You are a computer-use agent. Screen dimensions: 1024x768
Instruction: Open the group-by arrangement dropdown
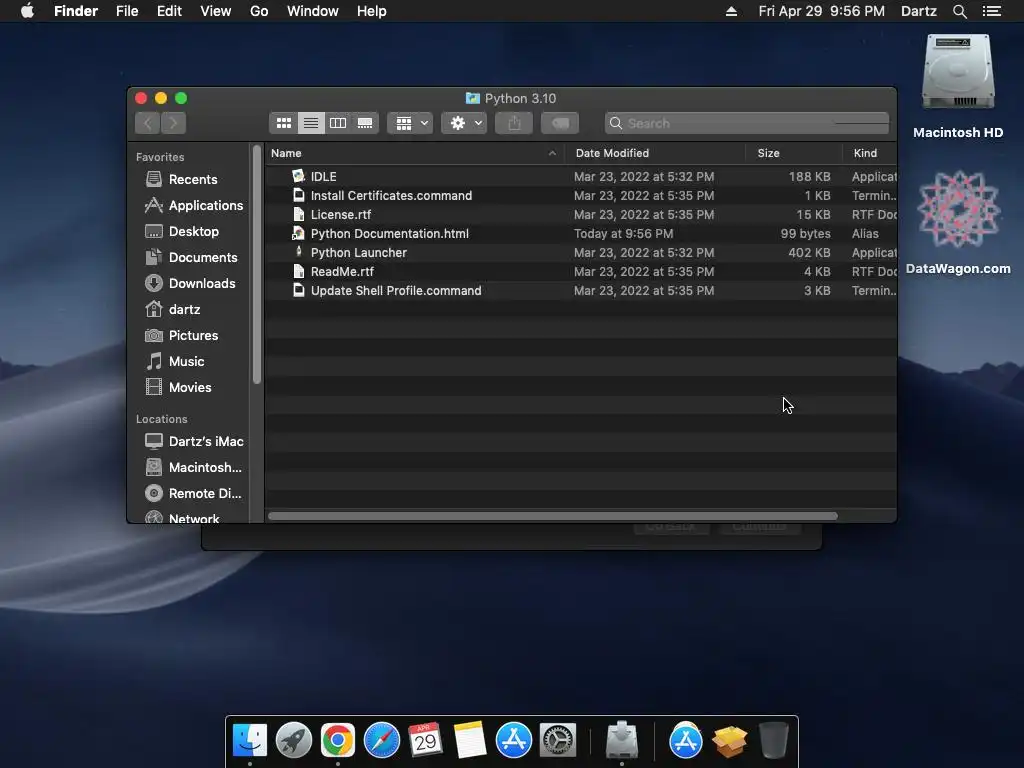pyautogui.click(x=410, y=123)
